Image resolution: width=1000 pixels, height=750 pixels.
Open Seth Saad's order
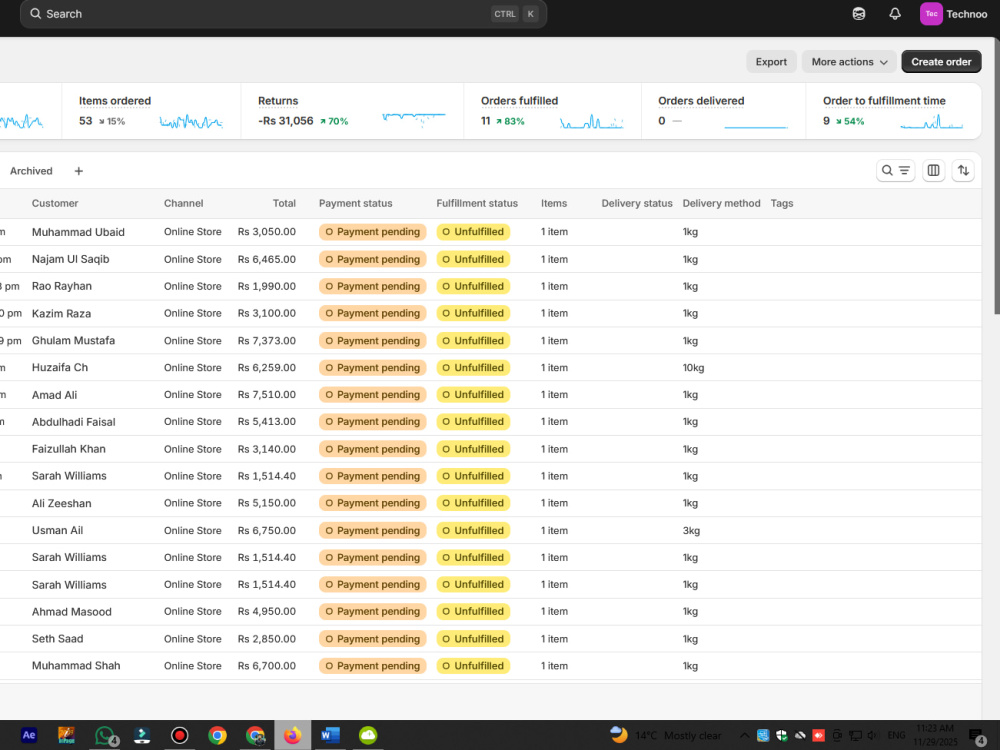[x=490, y=638]
